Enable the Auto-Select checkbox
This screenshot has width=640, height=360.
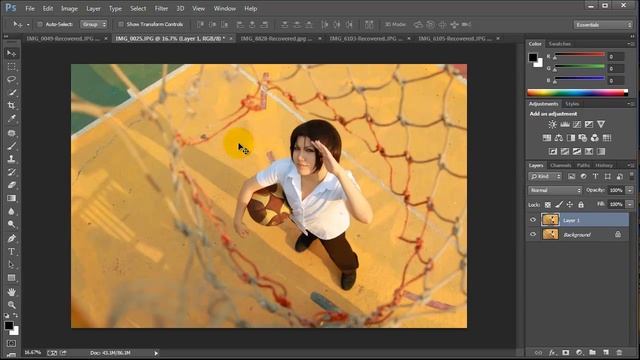40,24
